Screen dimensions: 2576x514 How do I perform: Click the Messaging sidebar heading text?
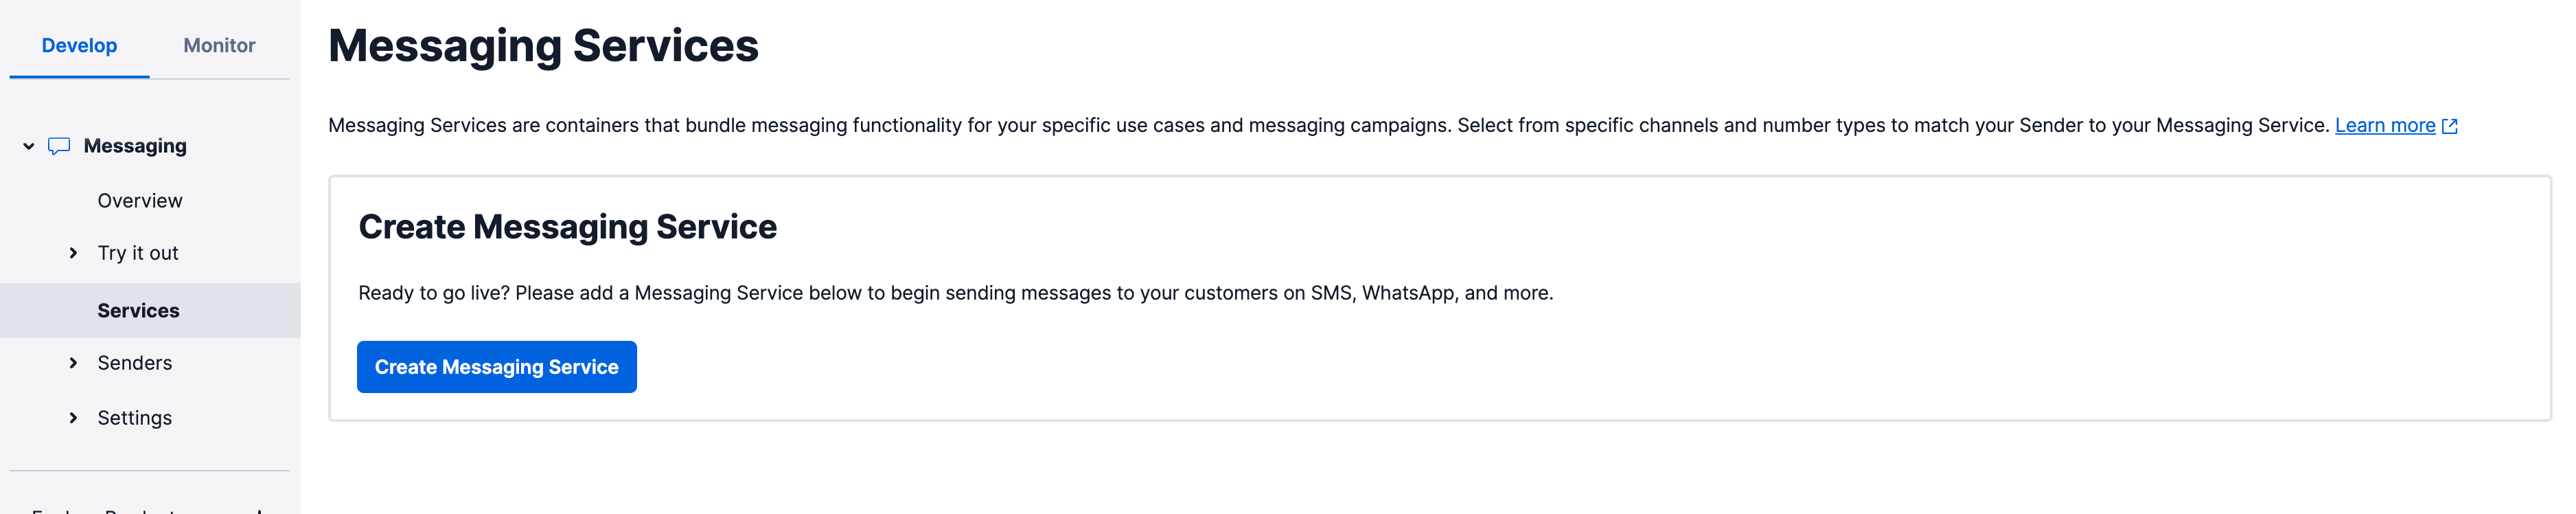click(135, 146)
